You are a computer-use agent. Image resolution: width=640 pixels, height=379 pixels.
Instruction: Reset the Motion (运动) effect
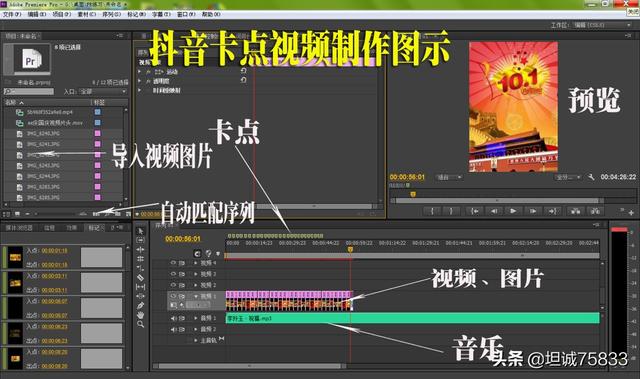(243, 71)
